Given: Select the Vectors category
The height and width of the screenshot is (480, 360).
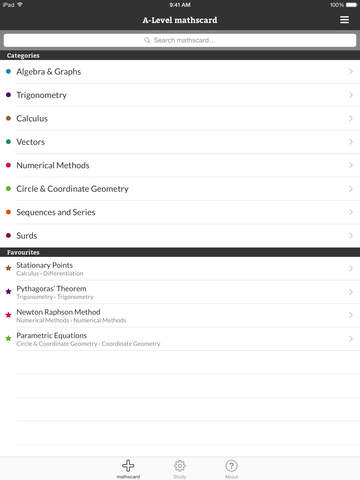Looking at the screenshot, I should (180, 142).
